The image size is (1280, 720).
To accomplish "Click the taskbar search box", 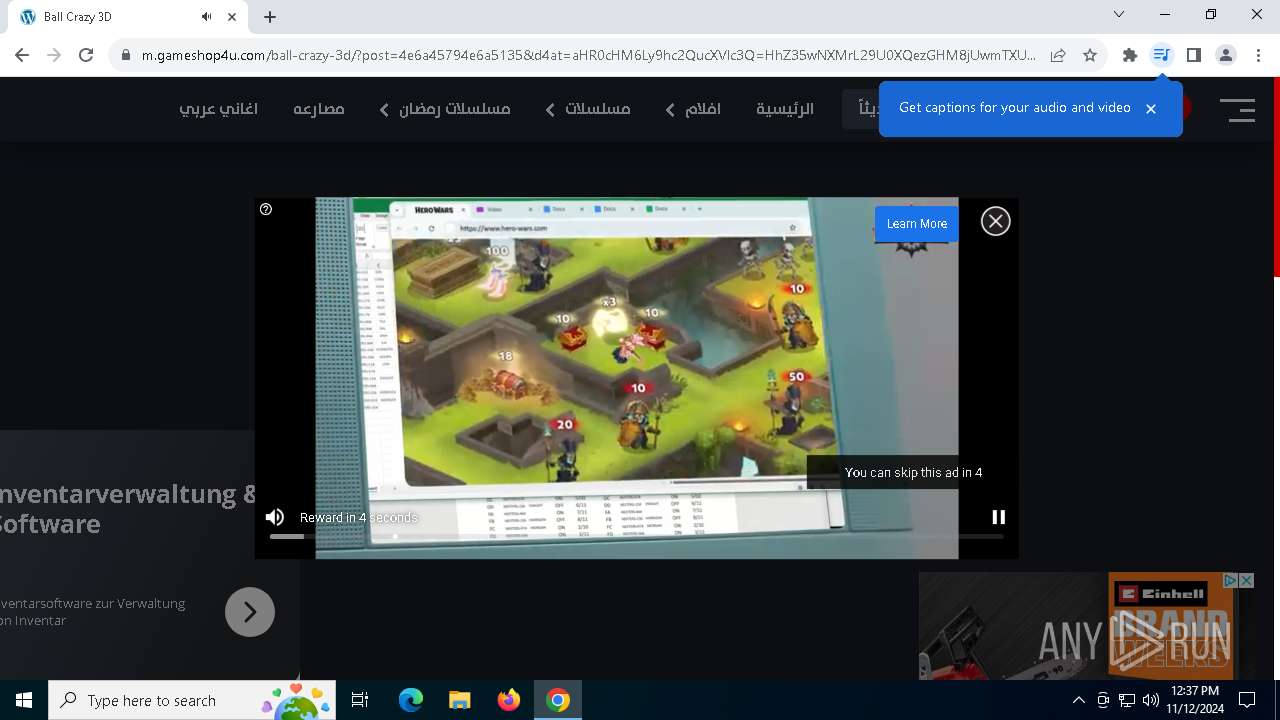I will (x=192, y=700).
